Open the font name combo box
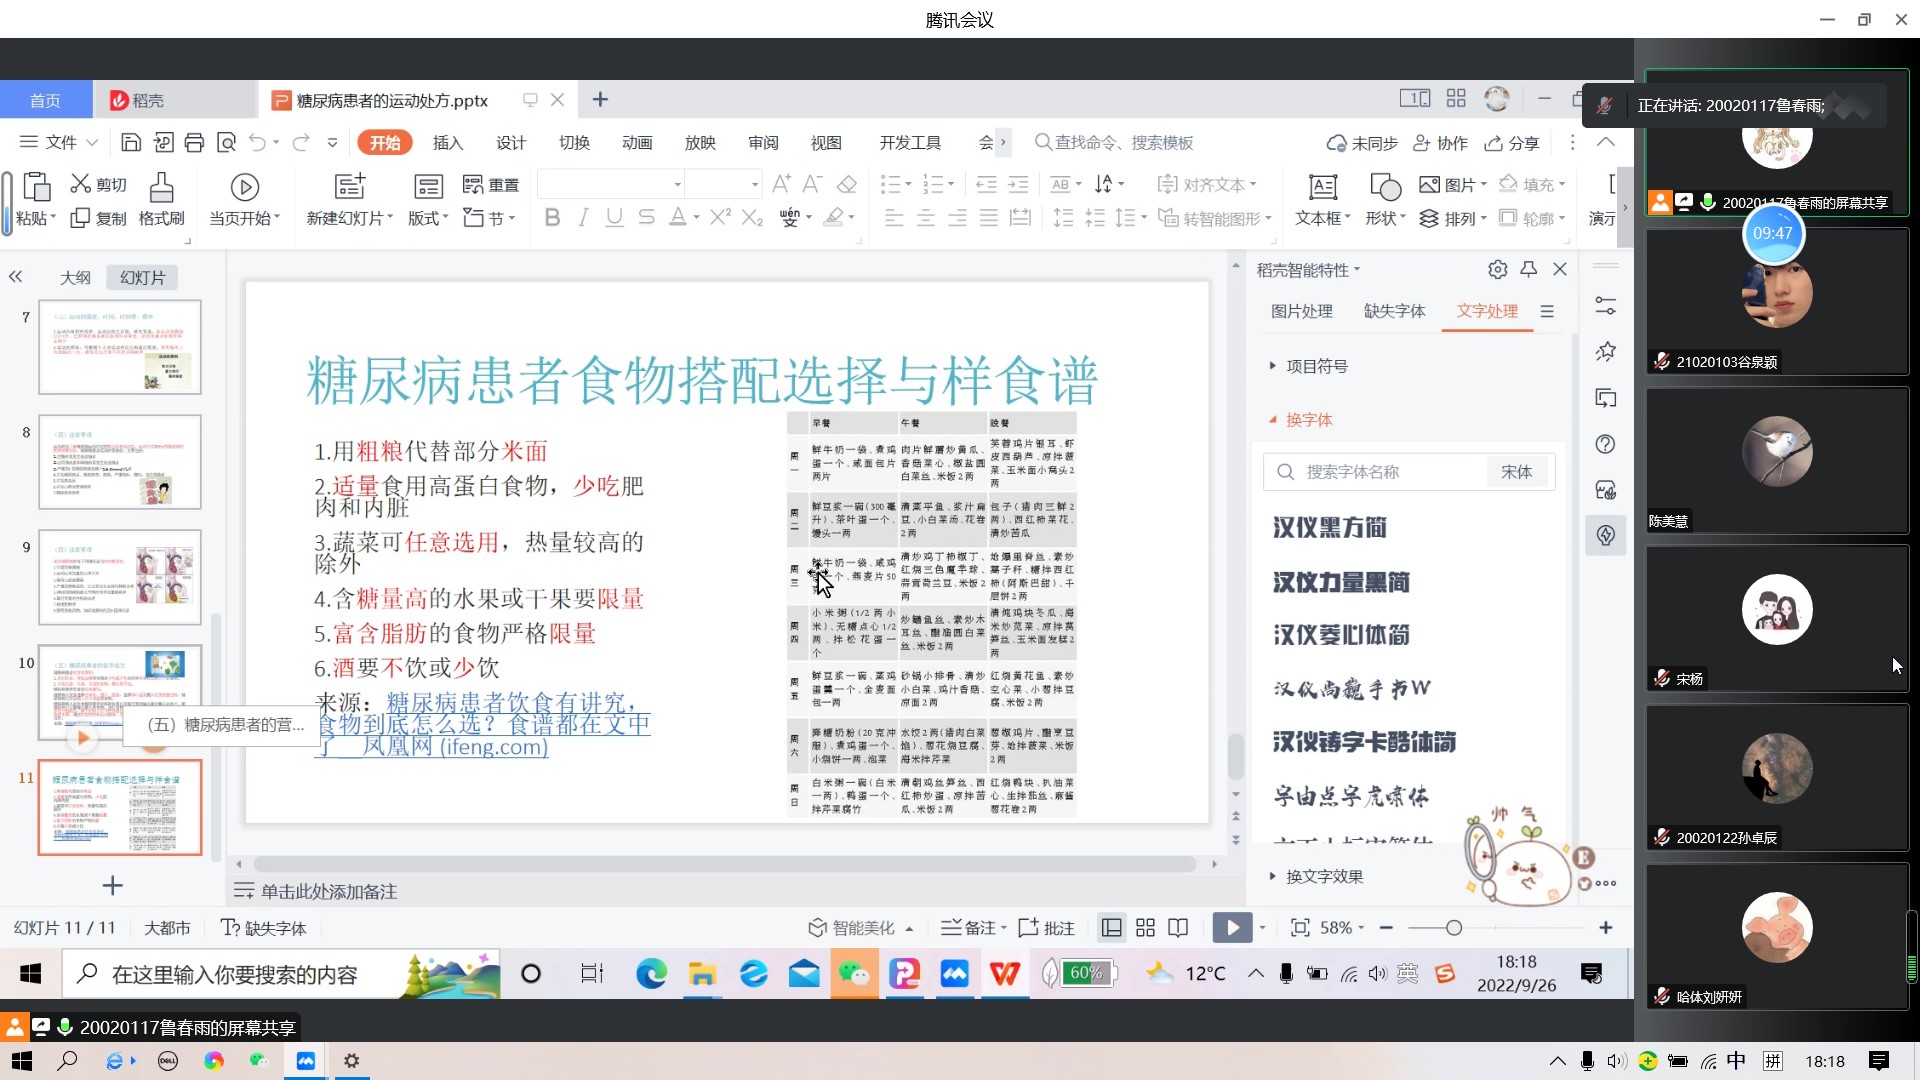Viewport: 1920px width, 1080px height. point(611,184)
